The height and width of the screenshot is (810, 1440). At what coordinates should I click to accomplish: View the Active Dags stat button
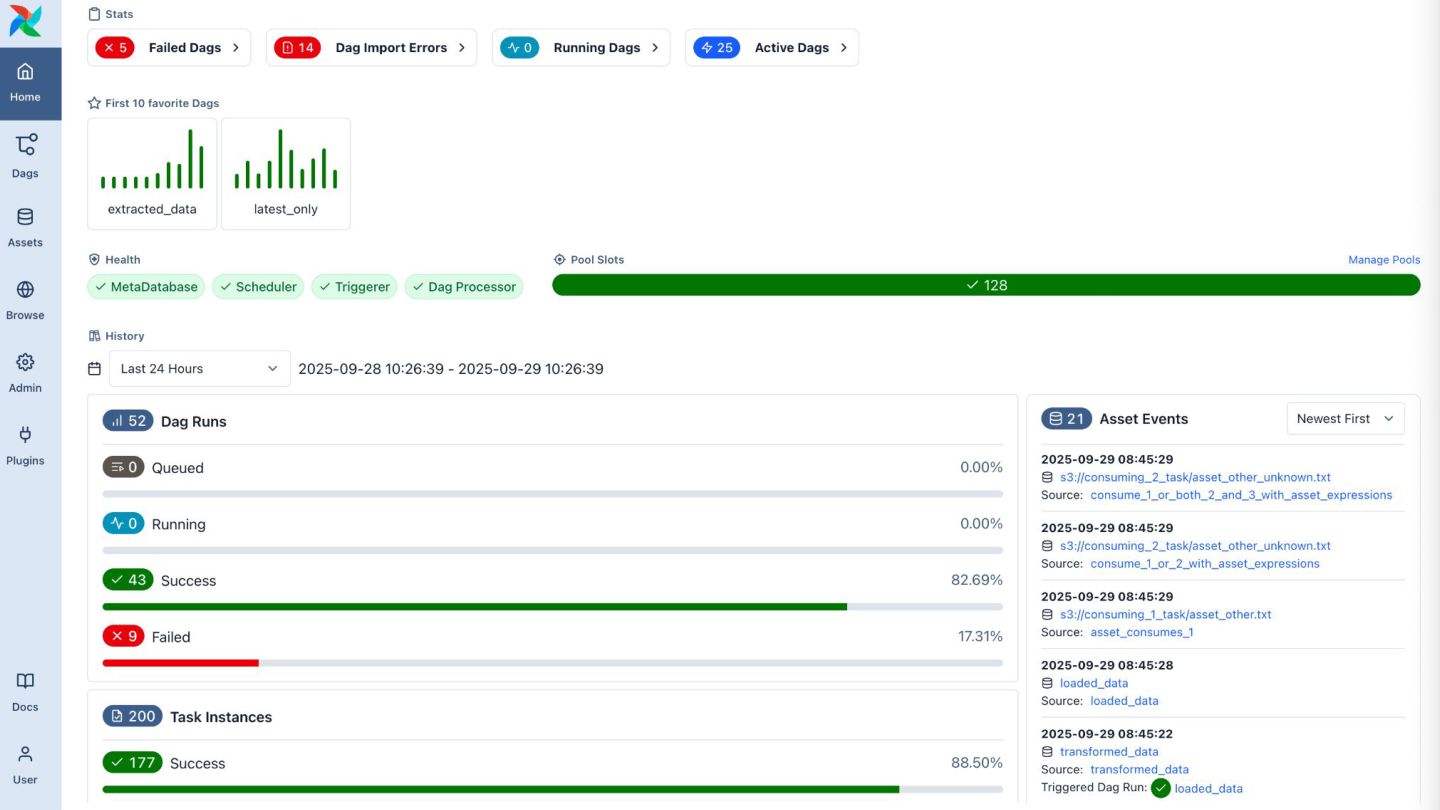[771, 48]
